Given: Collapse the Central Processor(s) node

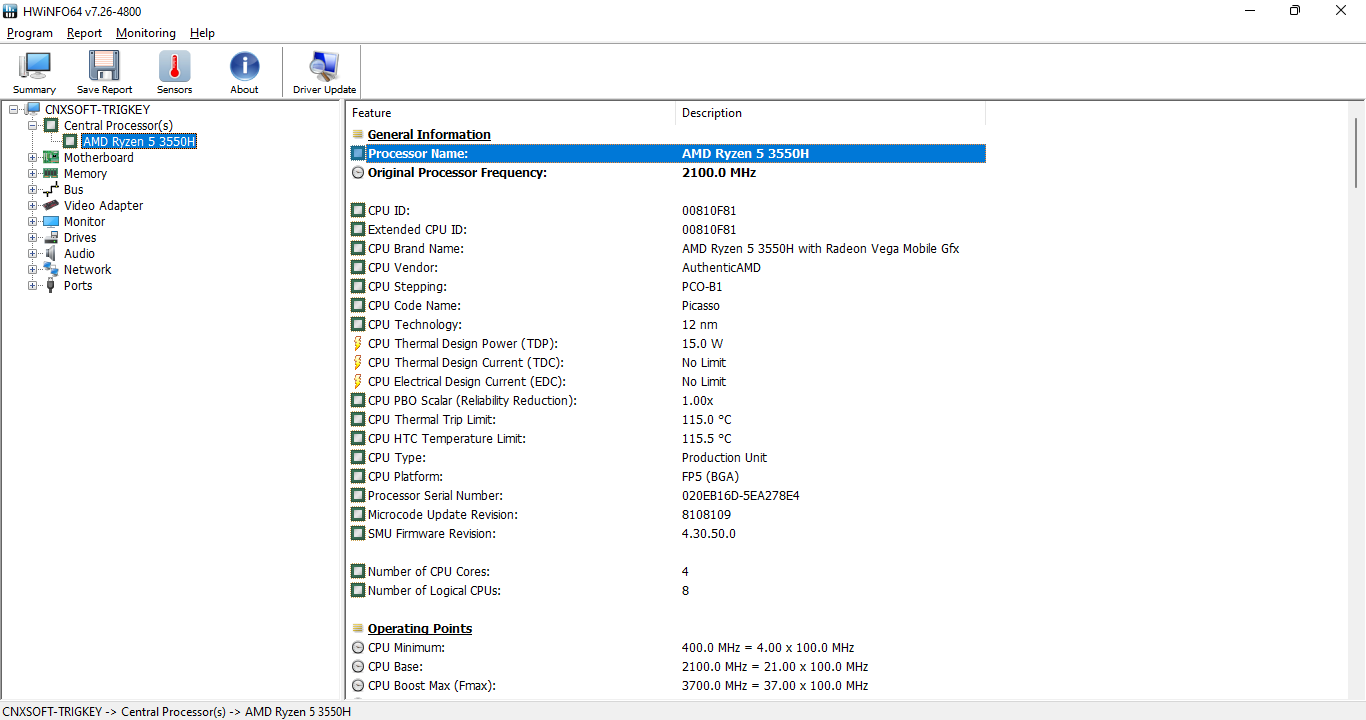Looking at the screenshot, I should pyautogui.click(x=33, y=125).
